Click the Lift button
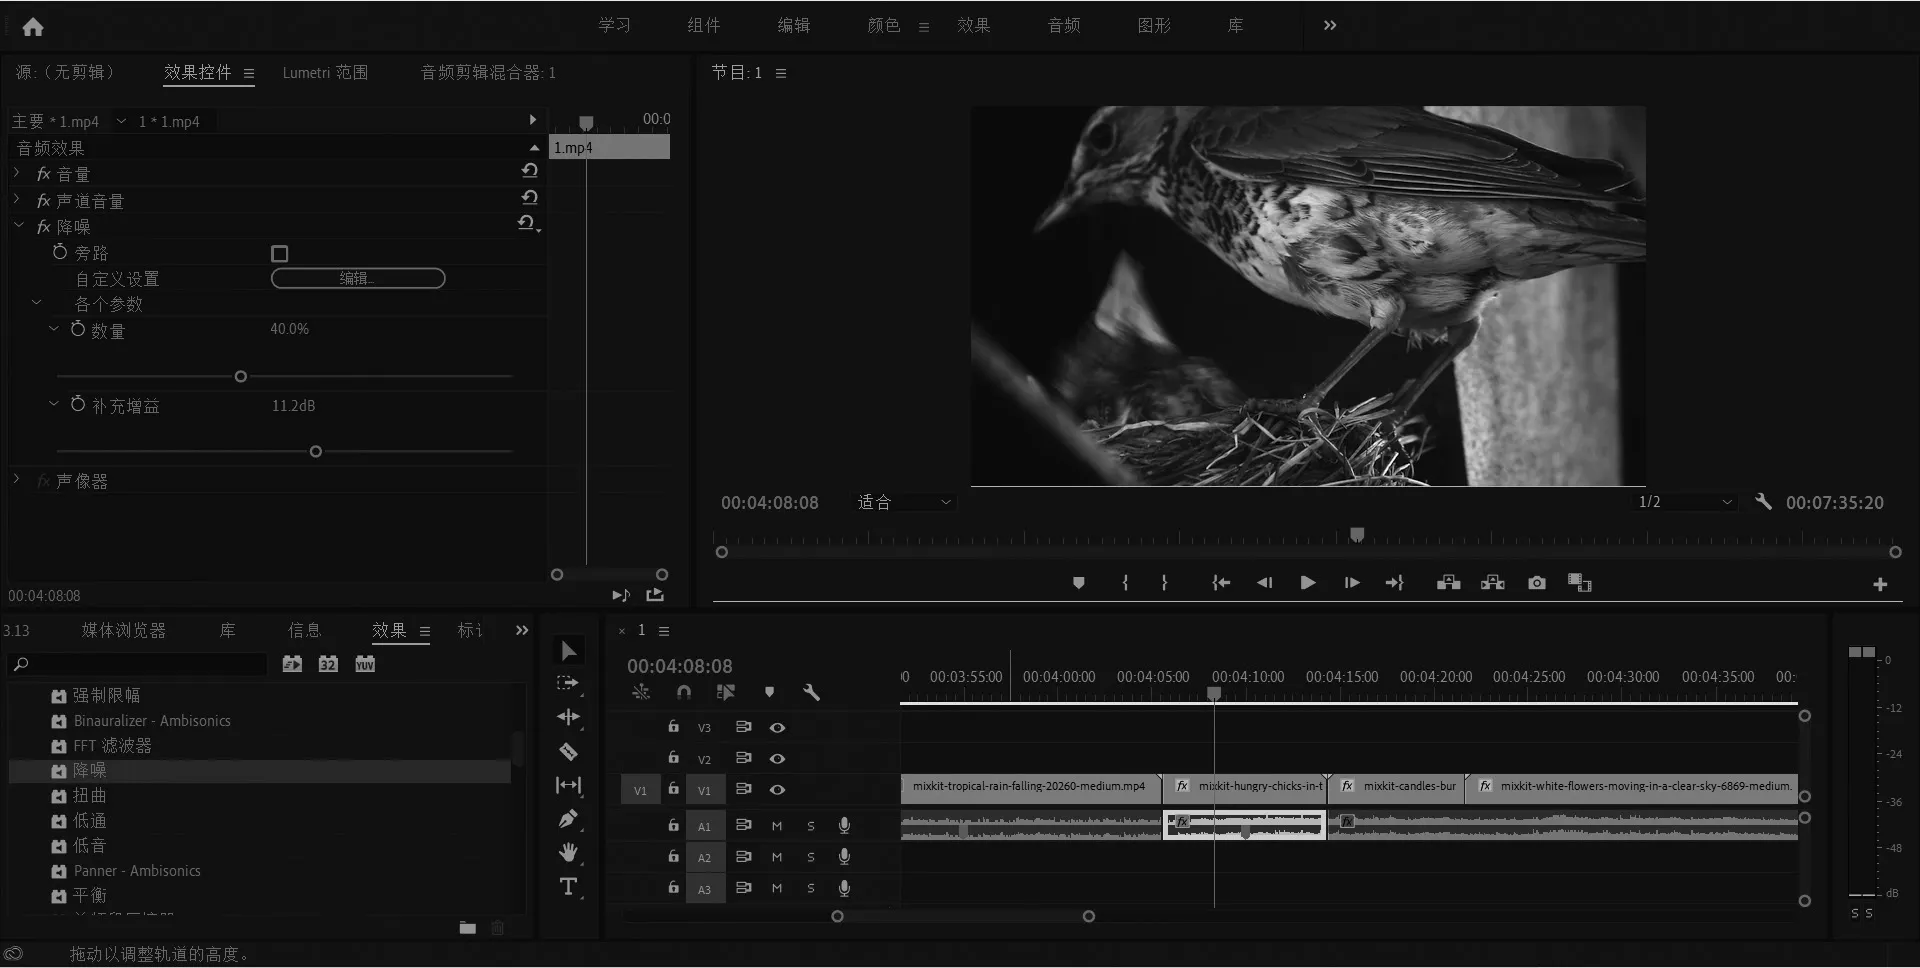Screen dimensions: 1920x968 (x=1448, y=583)
